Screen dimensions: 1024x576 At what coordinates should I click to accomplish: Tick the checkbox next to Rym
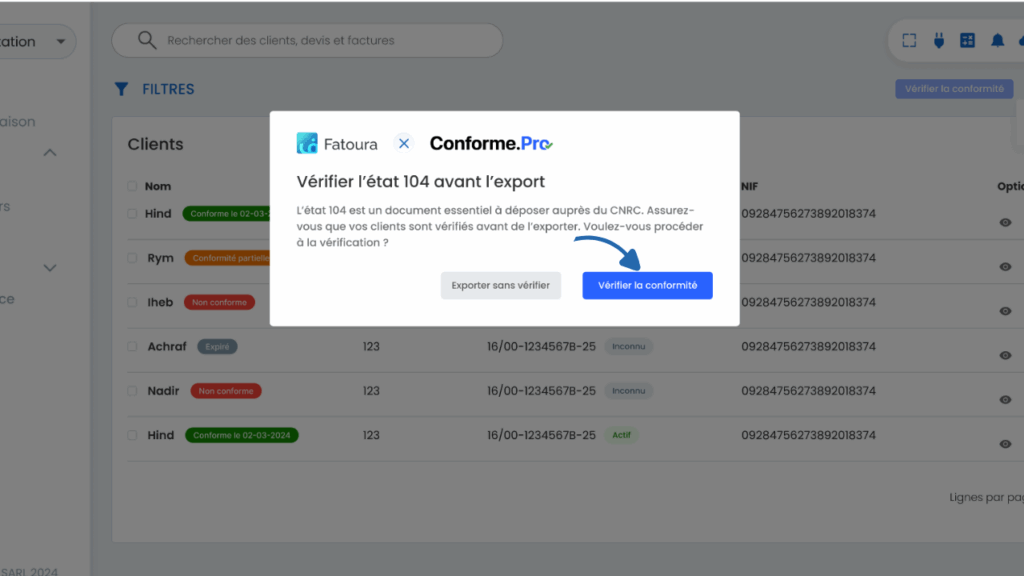pyautogui.click(x=132, y=258)
